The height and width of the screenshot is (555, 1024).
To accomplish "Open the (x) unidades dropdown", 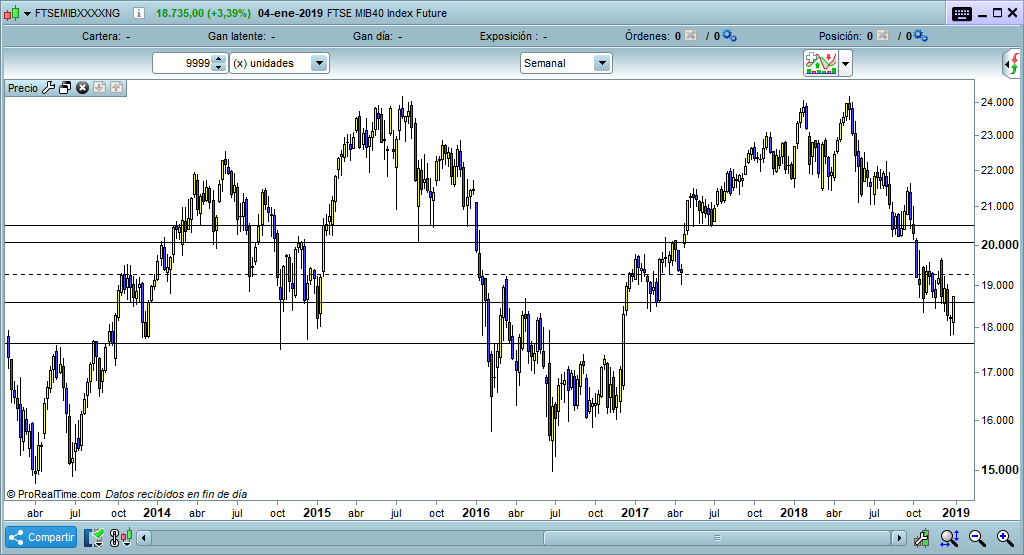I will point(319,63).
